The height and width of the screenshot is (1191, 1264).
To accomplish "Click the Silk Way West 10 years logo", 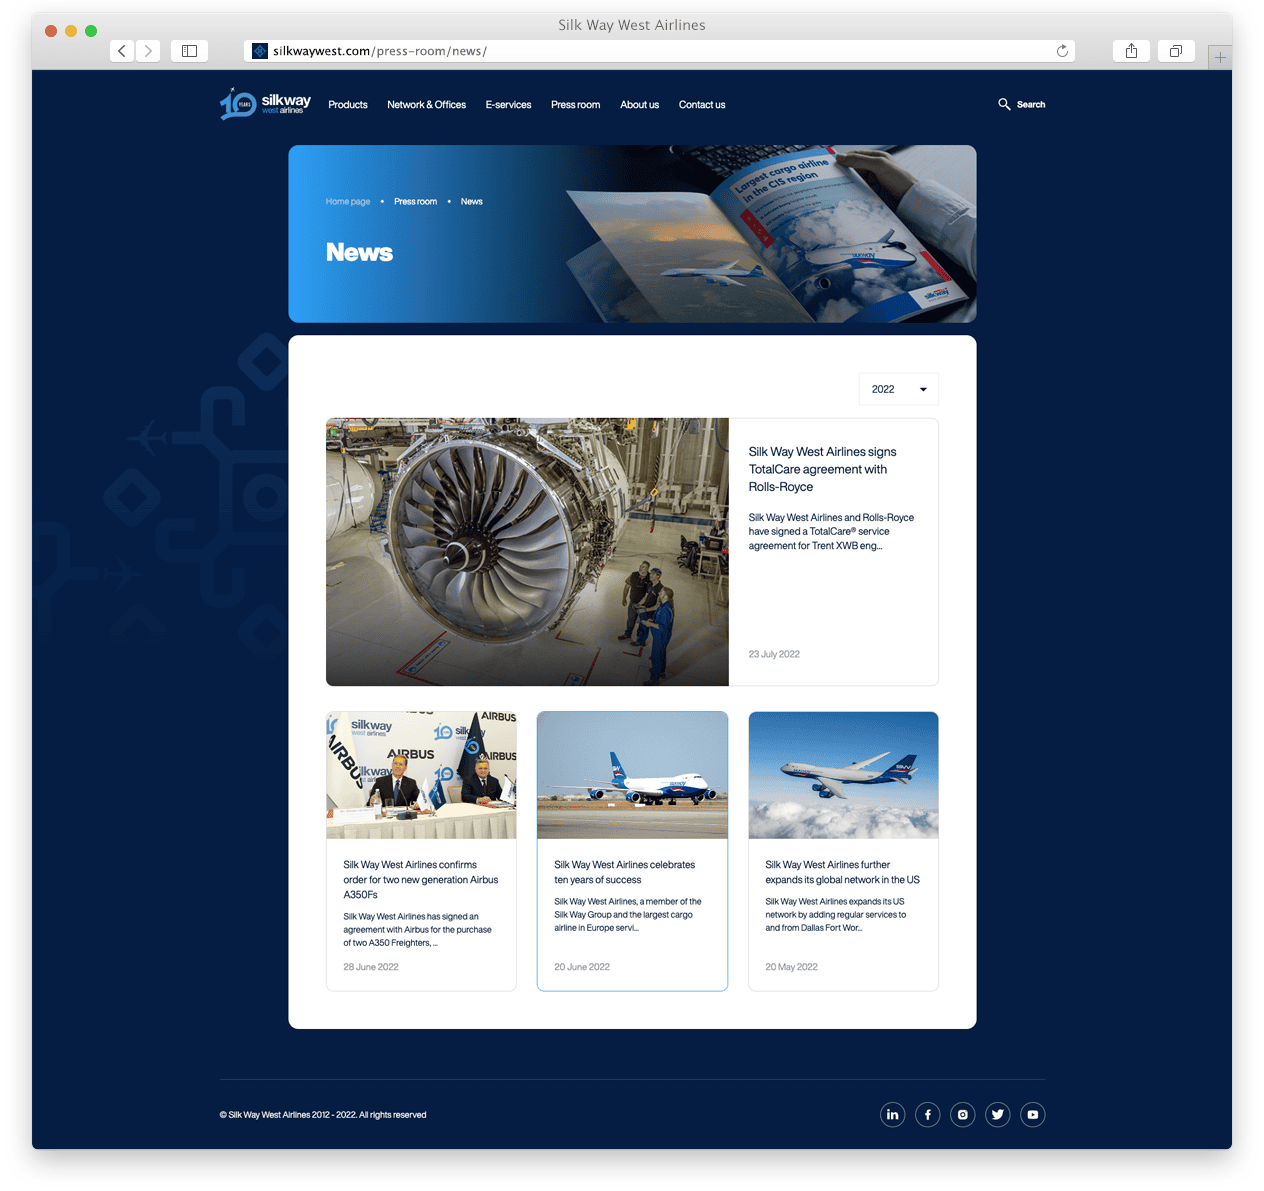I will (265, 104).
